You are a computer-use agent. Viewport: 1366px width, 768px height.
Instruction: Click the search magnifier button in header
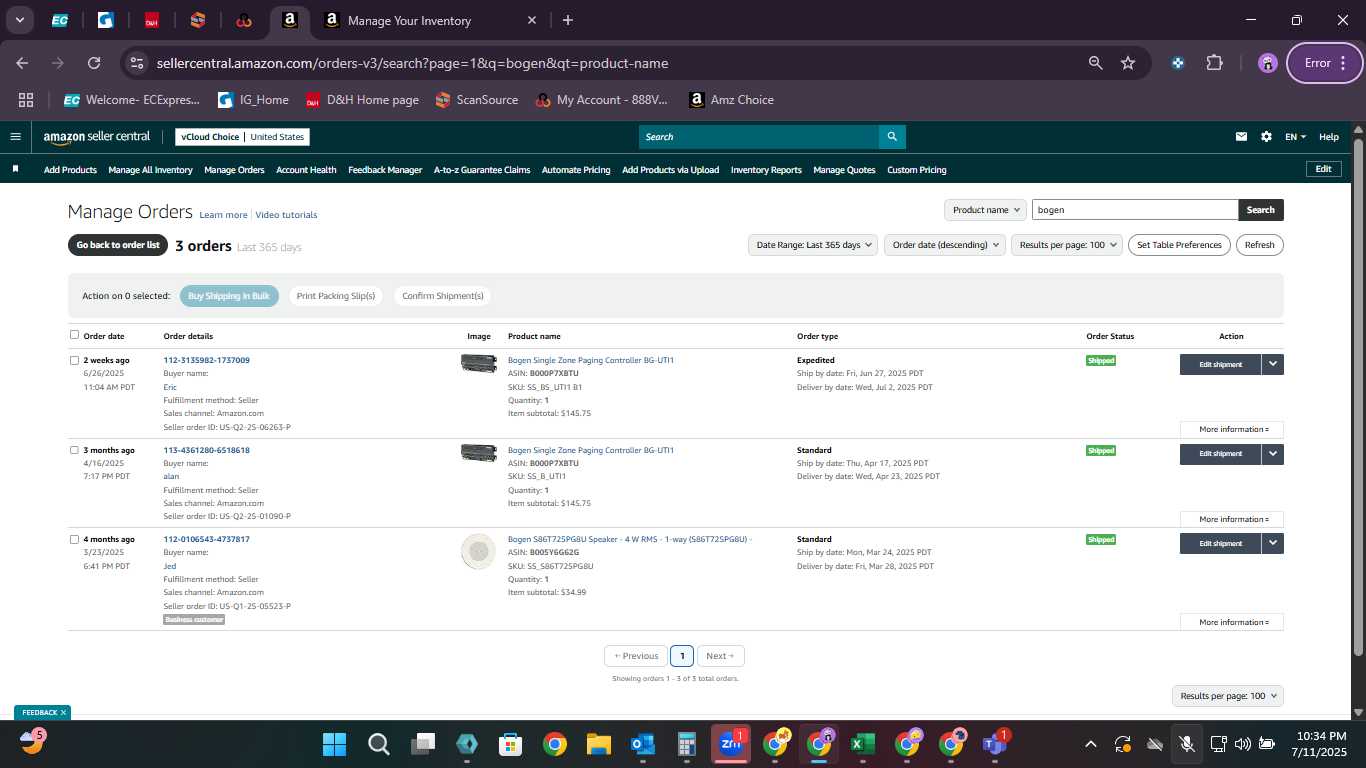(892, 137)
